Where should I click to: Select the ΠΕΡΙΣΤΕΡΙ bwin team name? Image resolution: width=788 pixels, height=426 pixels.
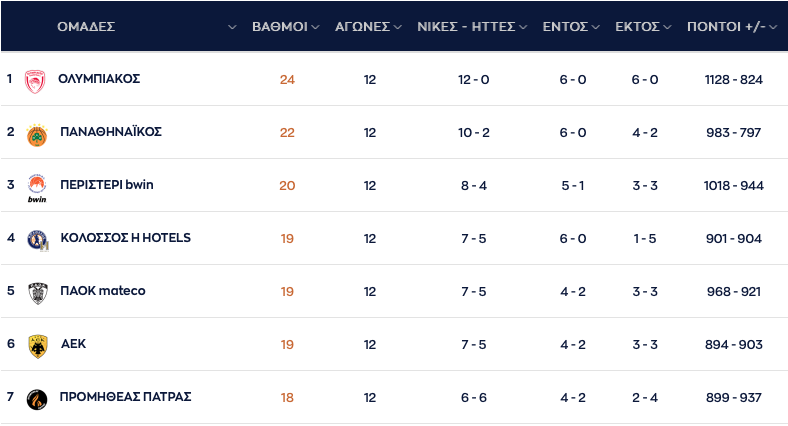(107, 185)
